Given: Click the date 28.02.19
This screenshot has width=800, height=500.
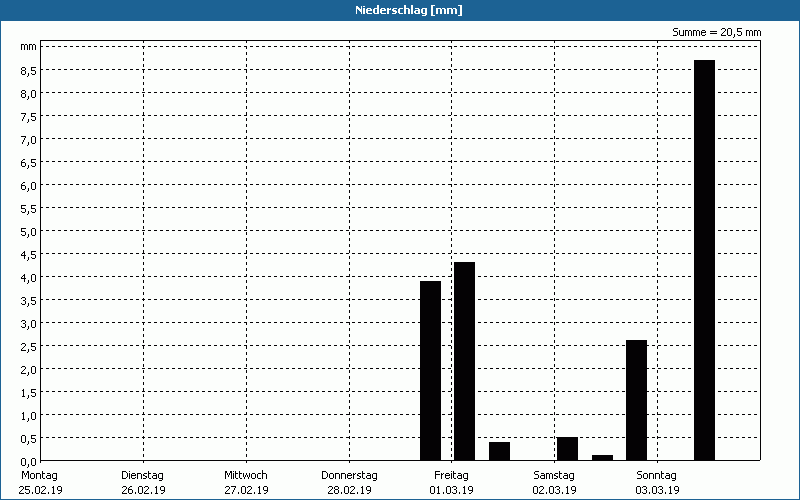Looking at the screenshot, I should (x=349, y=490).
